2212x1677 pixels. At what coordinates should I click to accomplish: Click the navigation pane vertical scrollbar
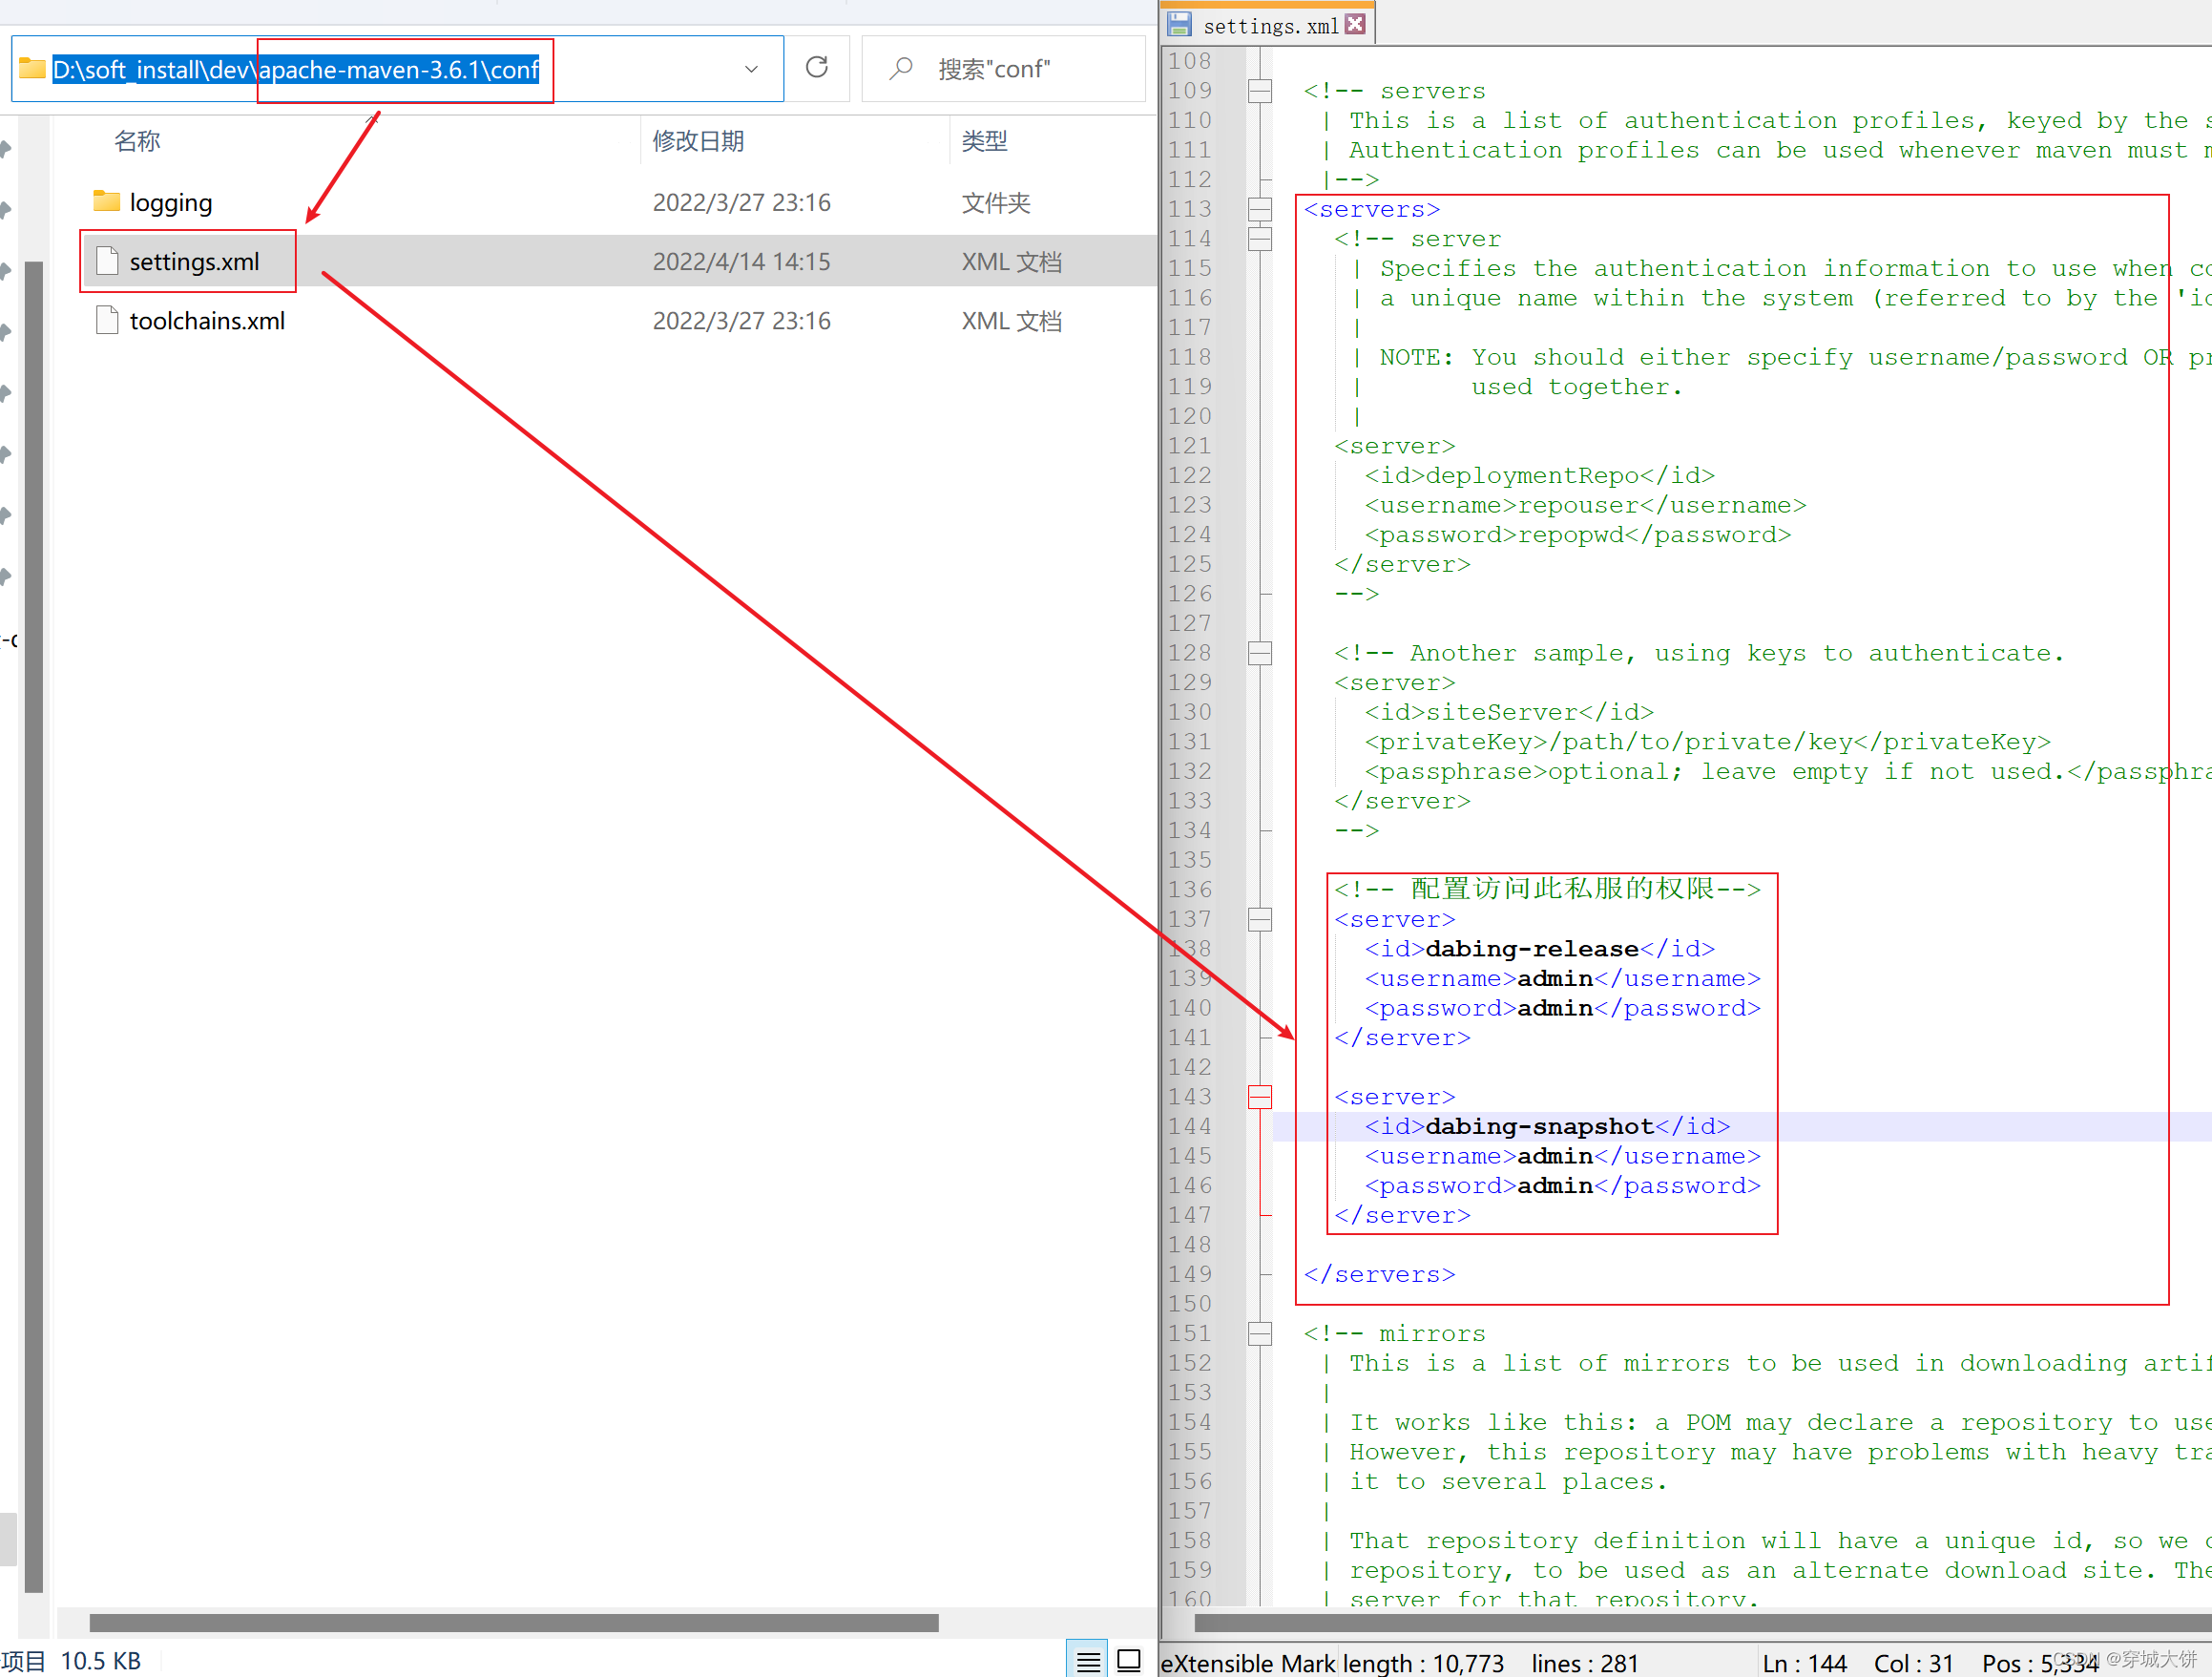pos(33,925)
